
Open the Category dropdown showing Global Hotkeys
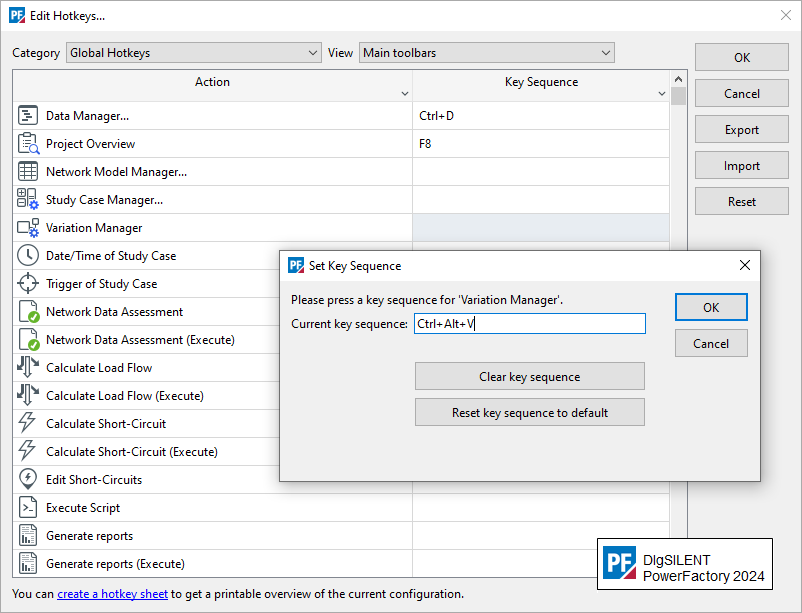pos(193,53)
